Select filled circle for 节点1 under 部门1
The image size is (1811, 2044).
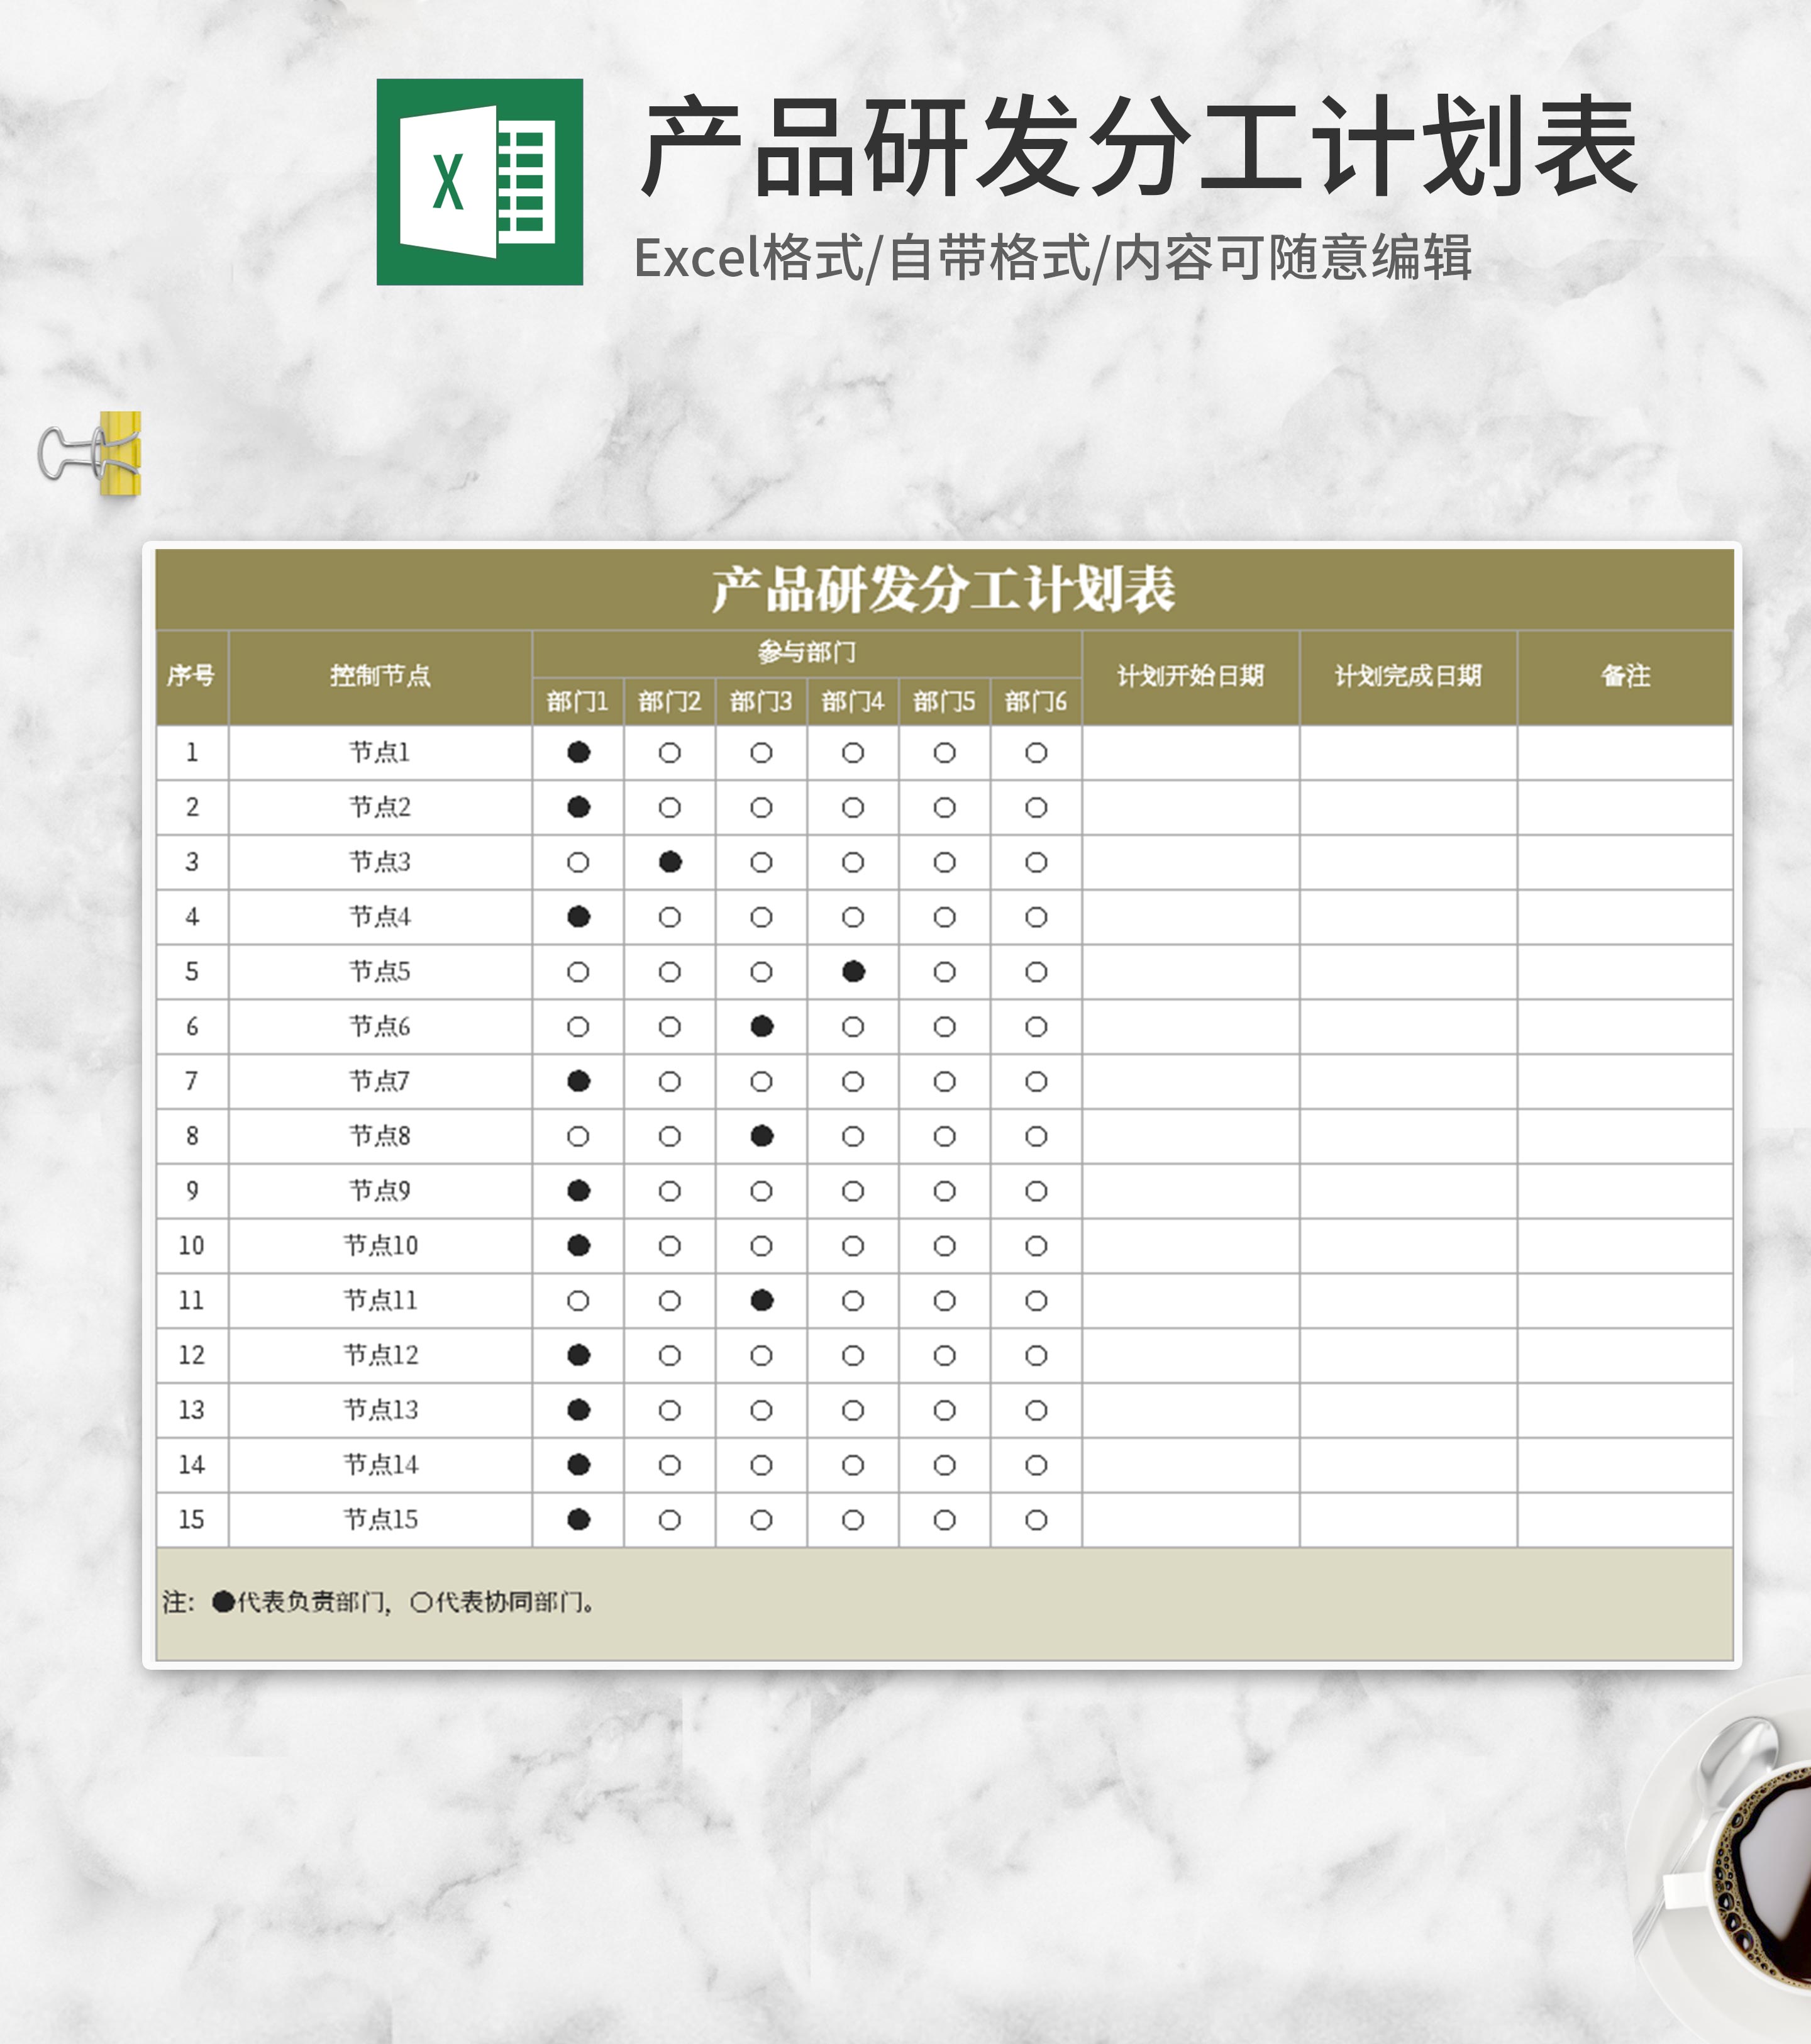click(578, 752)
